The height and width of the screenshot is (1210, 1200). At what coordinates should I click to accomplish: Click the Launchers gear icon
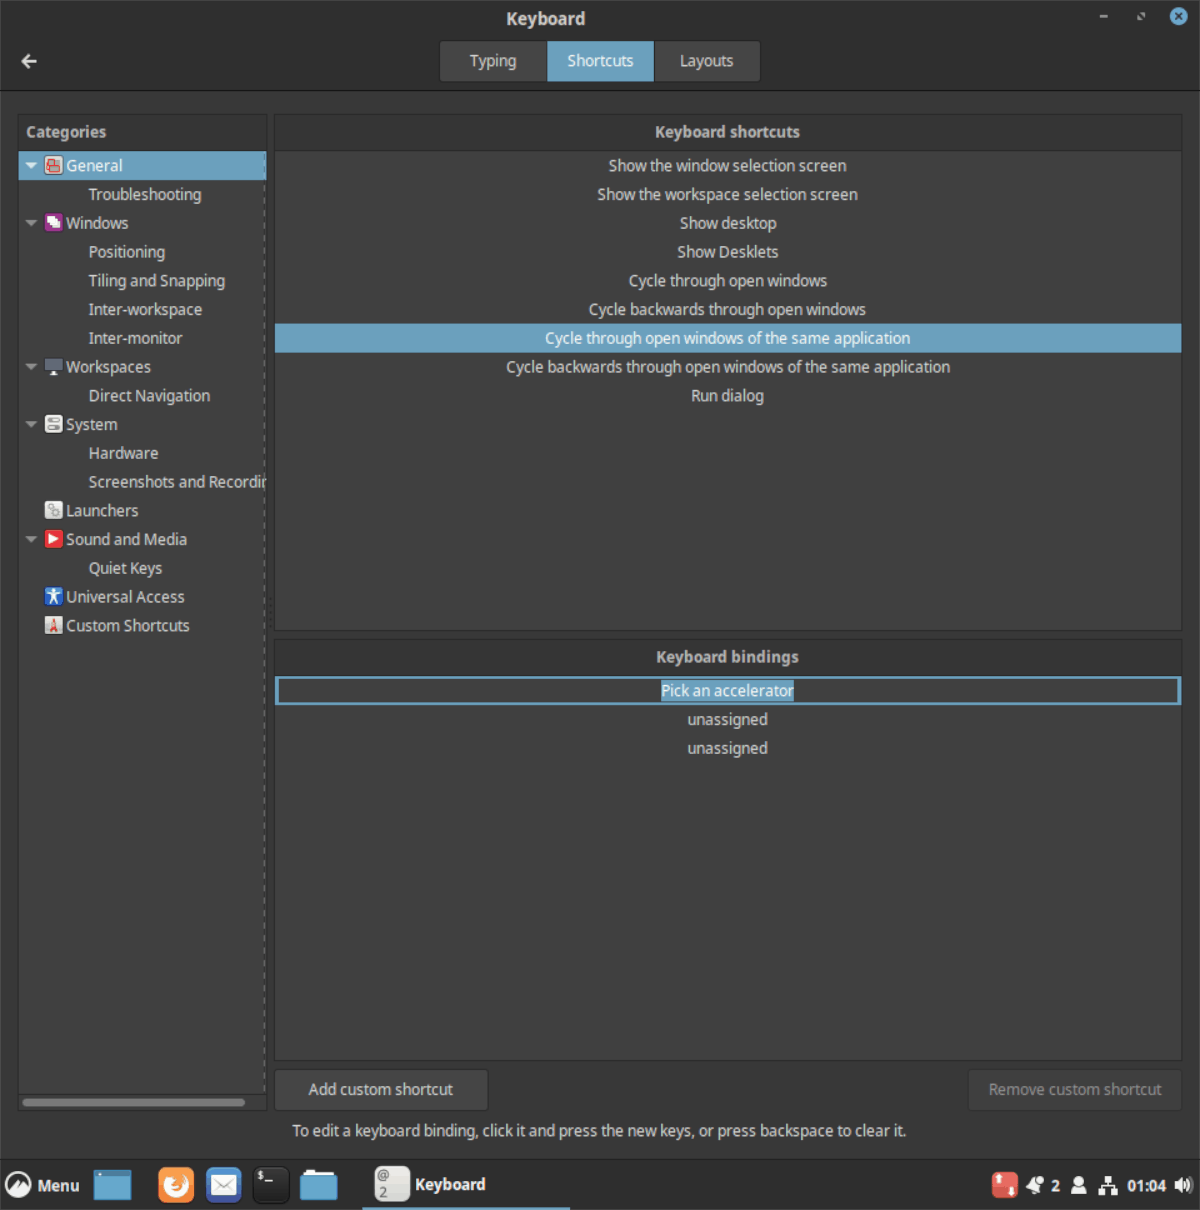[x=53, y=510]
